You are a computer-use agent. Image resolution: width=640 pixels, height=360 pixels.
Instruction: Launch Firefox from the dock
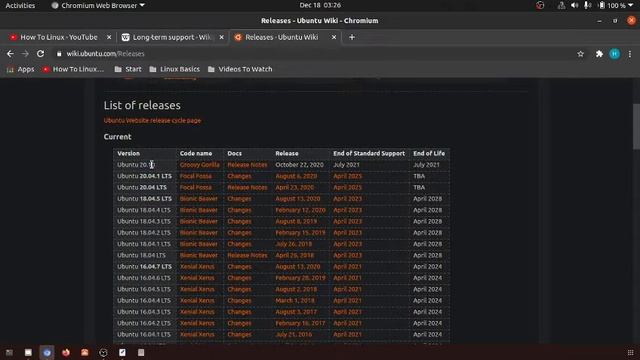(x=66, y=352)
